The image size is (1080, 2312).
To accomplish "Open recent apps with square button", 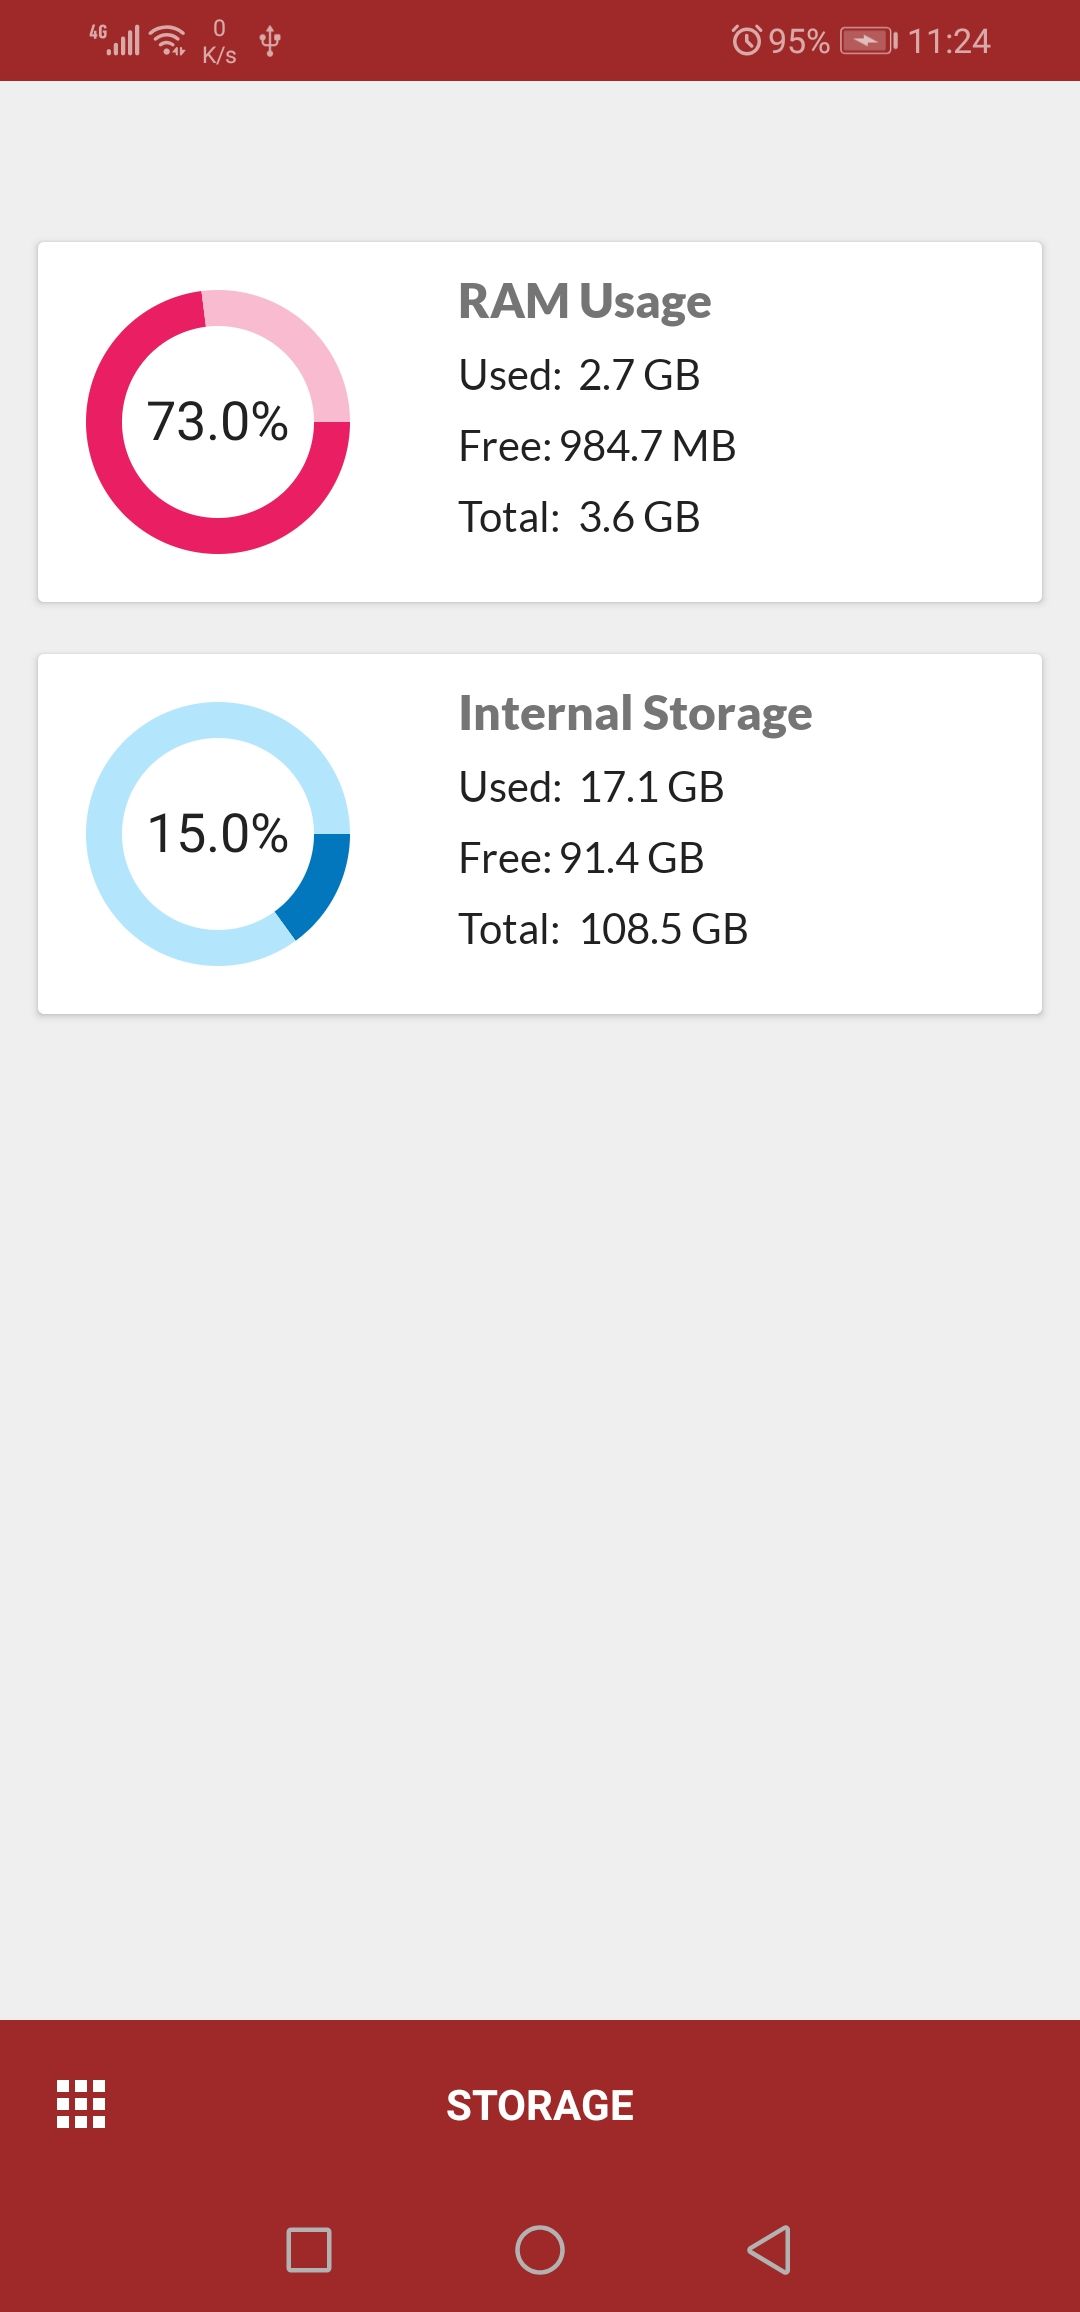I will [309, 2250].
